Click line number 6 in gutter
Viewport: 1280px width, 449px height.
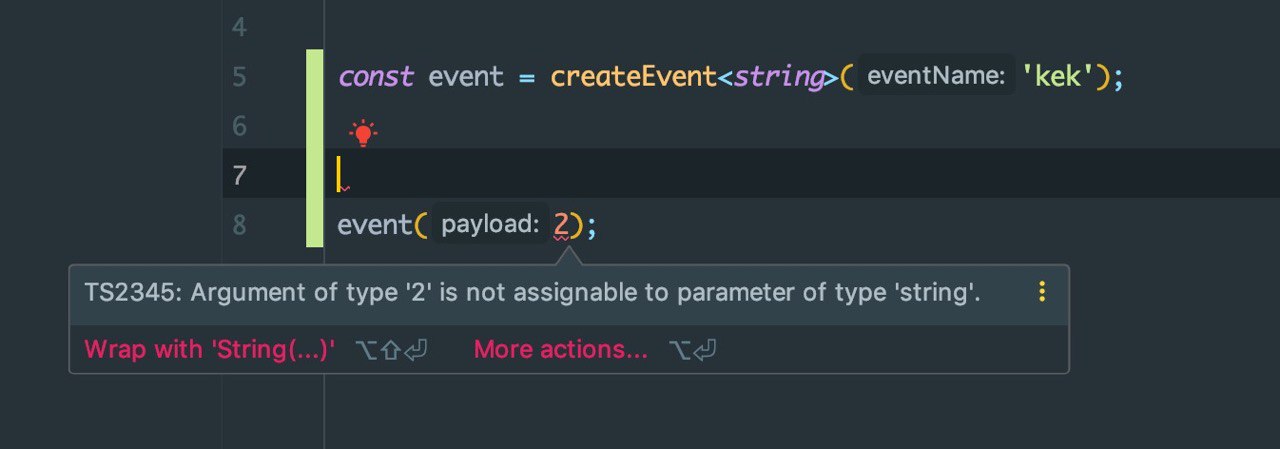pos(239,127)
